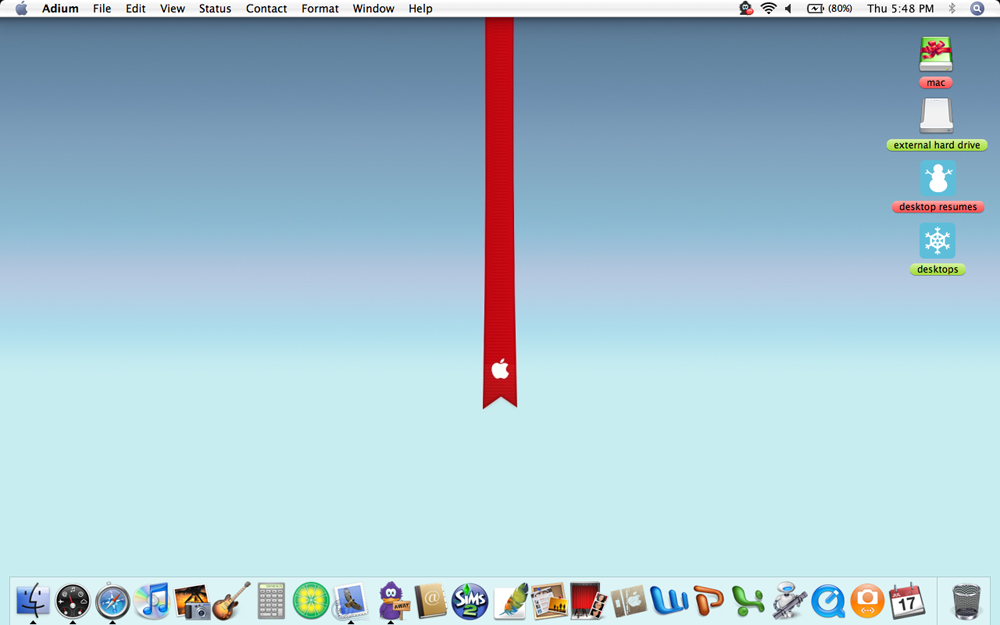
Task: Launch The Sims 2 from dock
Action: click(470, 601)
